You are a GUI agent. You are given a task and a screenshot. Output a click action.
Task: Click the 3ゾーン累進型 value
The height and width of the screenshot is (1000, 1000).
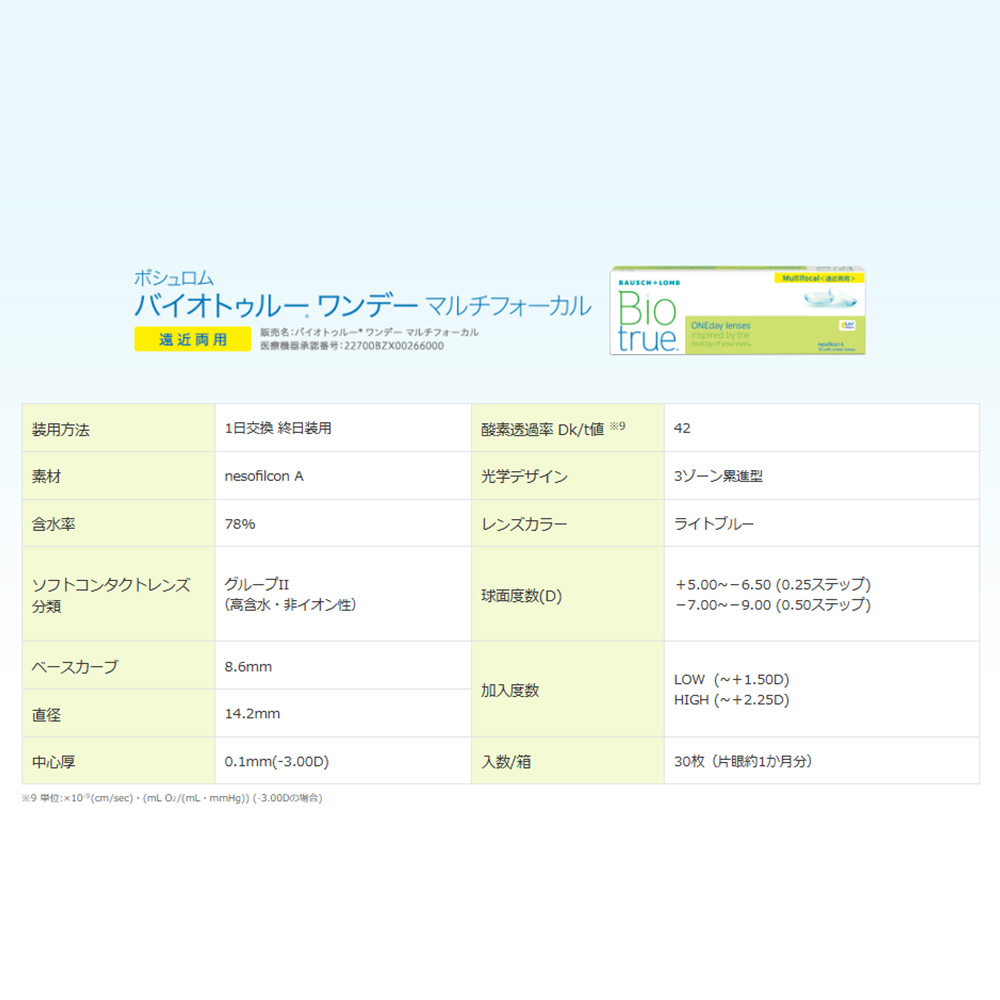coord(718,476)
